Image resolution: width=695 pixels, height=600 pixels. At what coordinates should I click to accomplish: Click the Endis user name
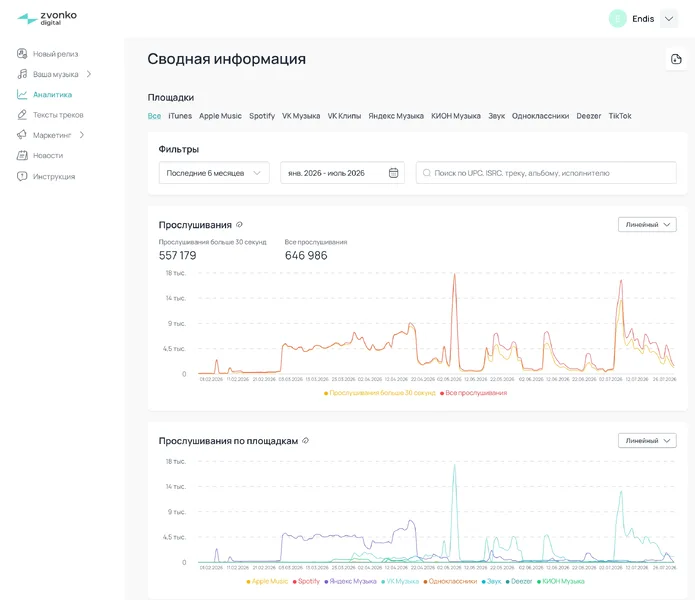coord(643,19)
